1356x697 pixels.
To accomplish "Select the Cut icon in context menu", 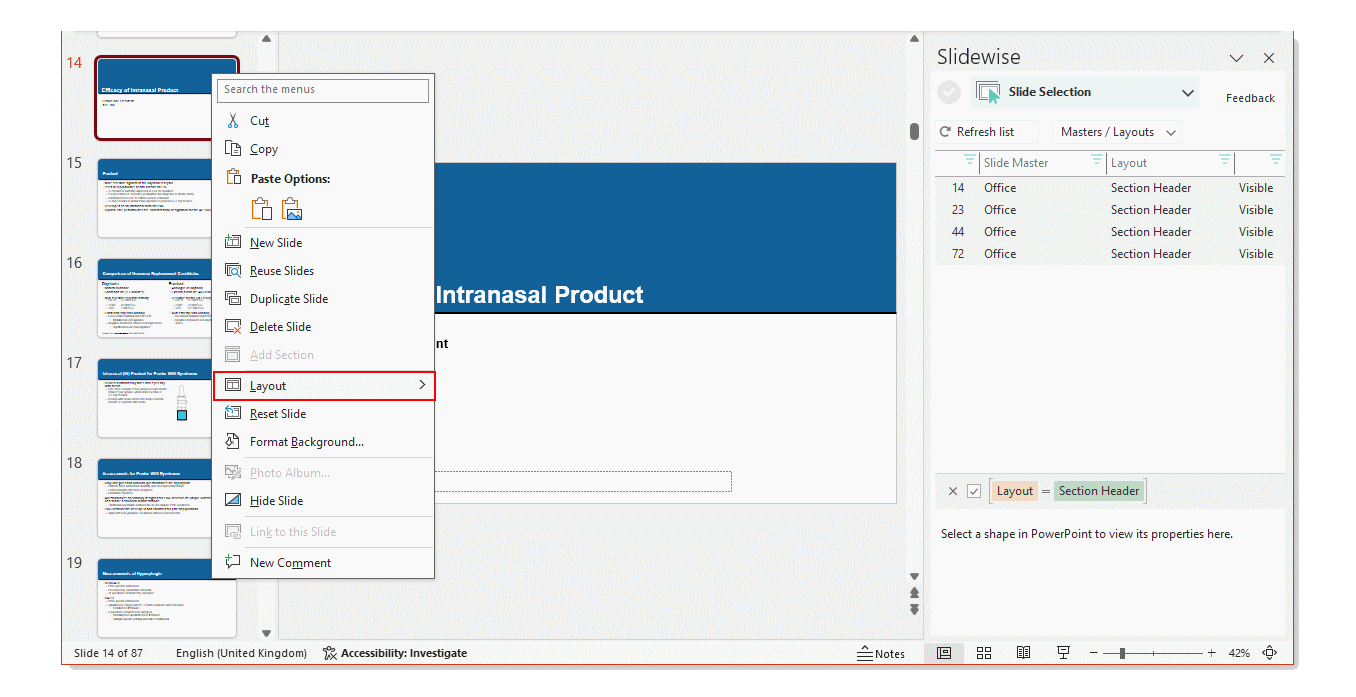I will coord(233,120).
